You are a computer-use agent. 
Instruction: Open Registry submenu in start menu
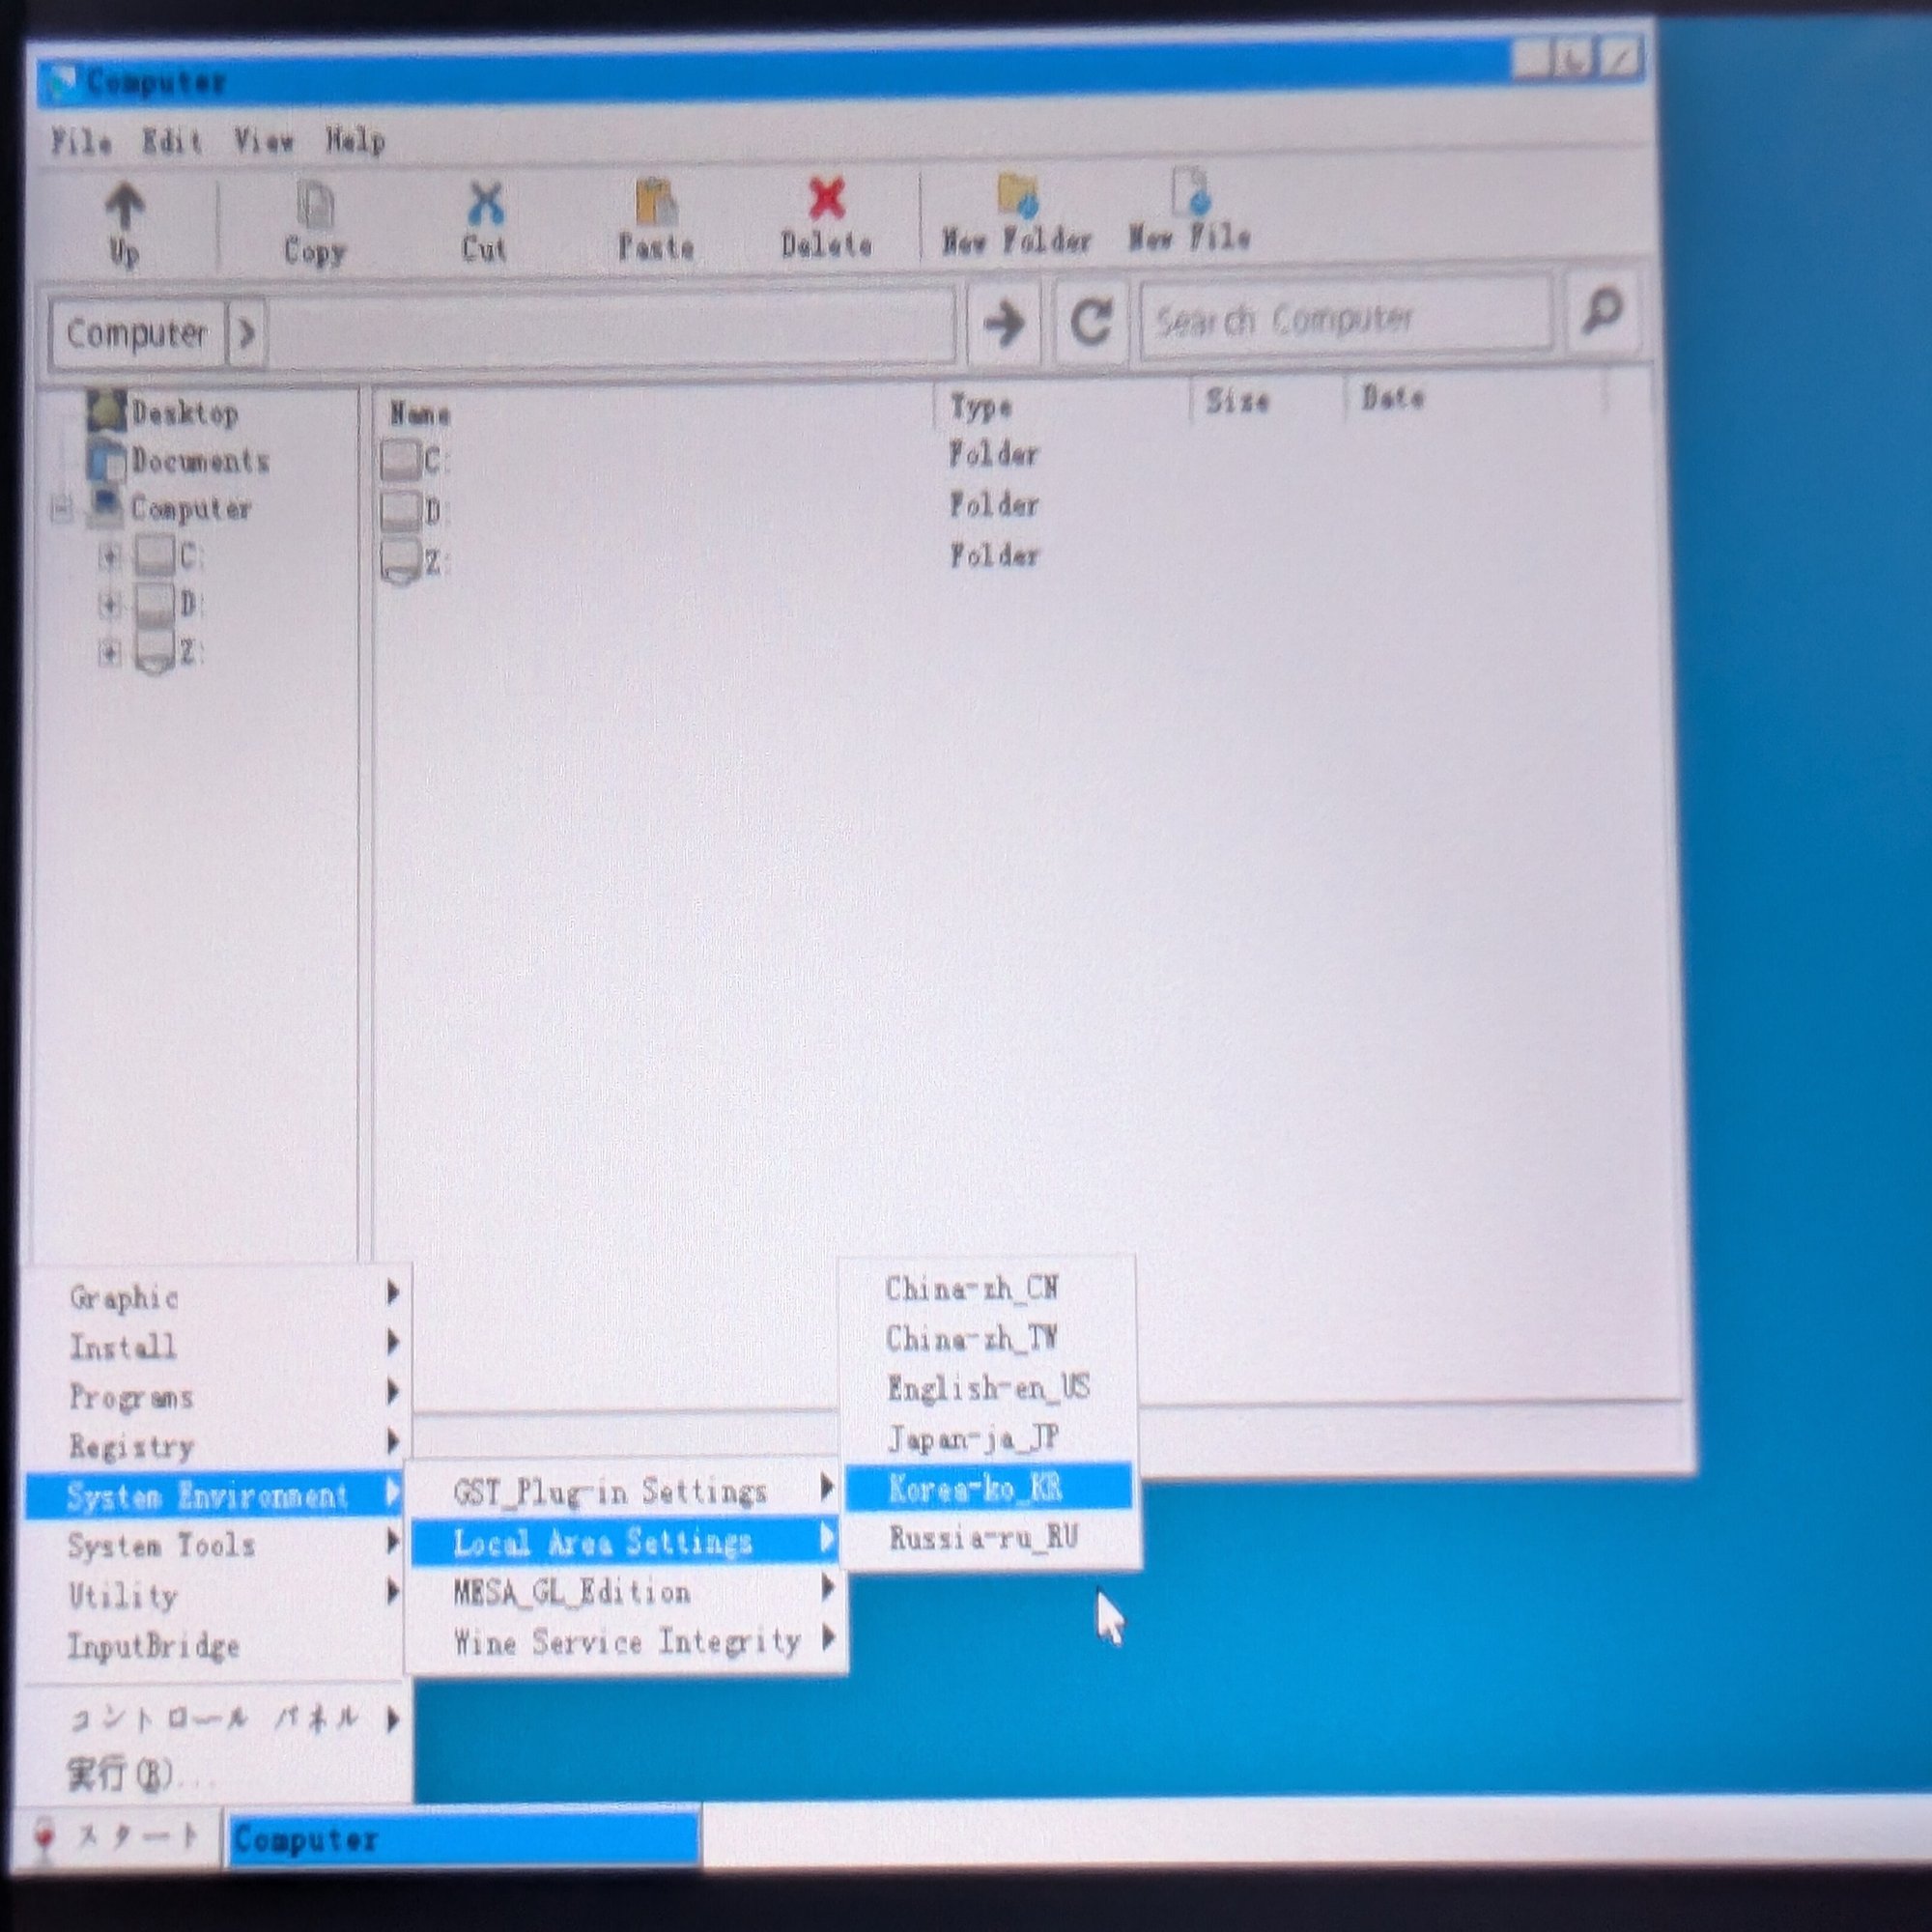[217, 1446]
